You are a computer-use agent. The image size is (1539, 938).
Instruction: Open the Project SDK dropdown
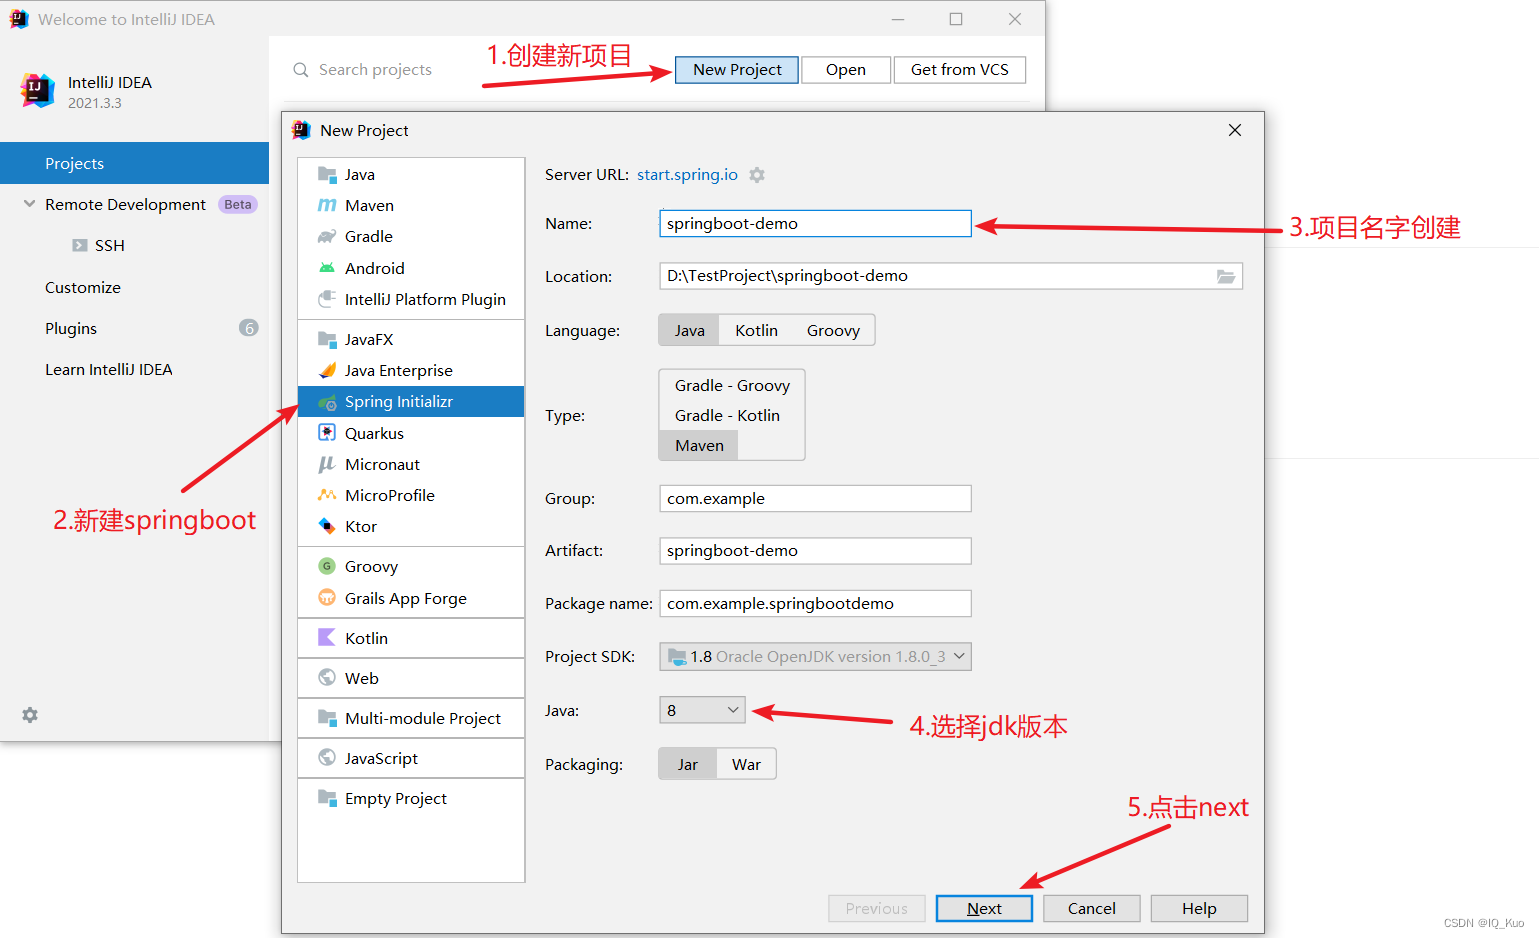815,657
